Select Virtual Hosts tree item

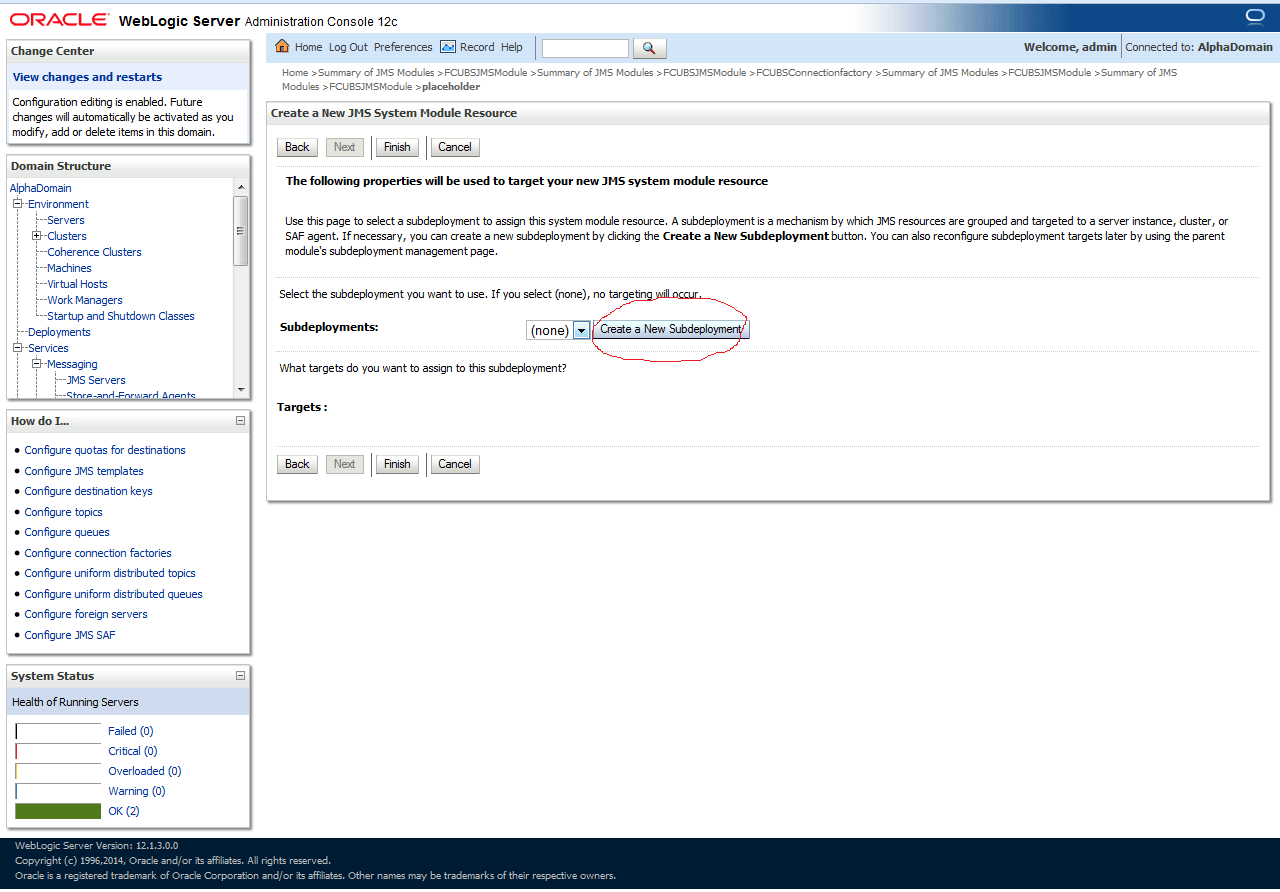[77, 284]
